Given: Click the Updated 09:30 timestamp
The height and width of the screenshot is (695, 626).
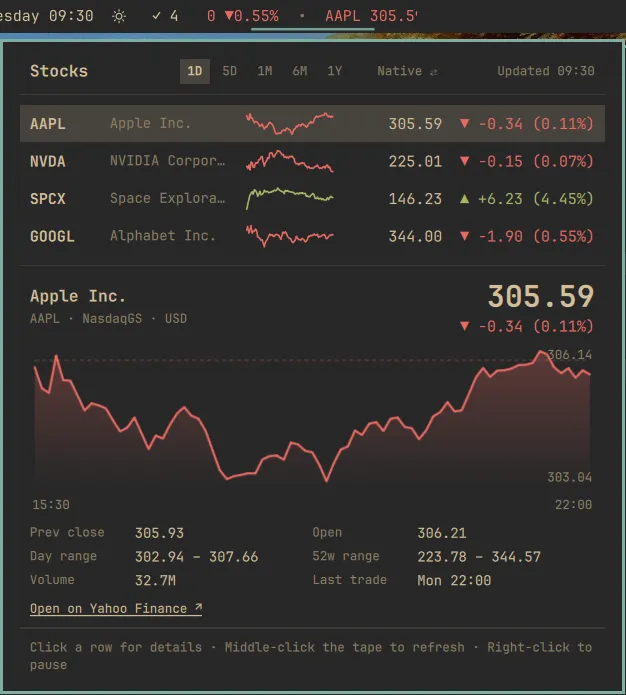Looking at the screenshot, I should pyautogui.click(x=546, y=71).
